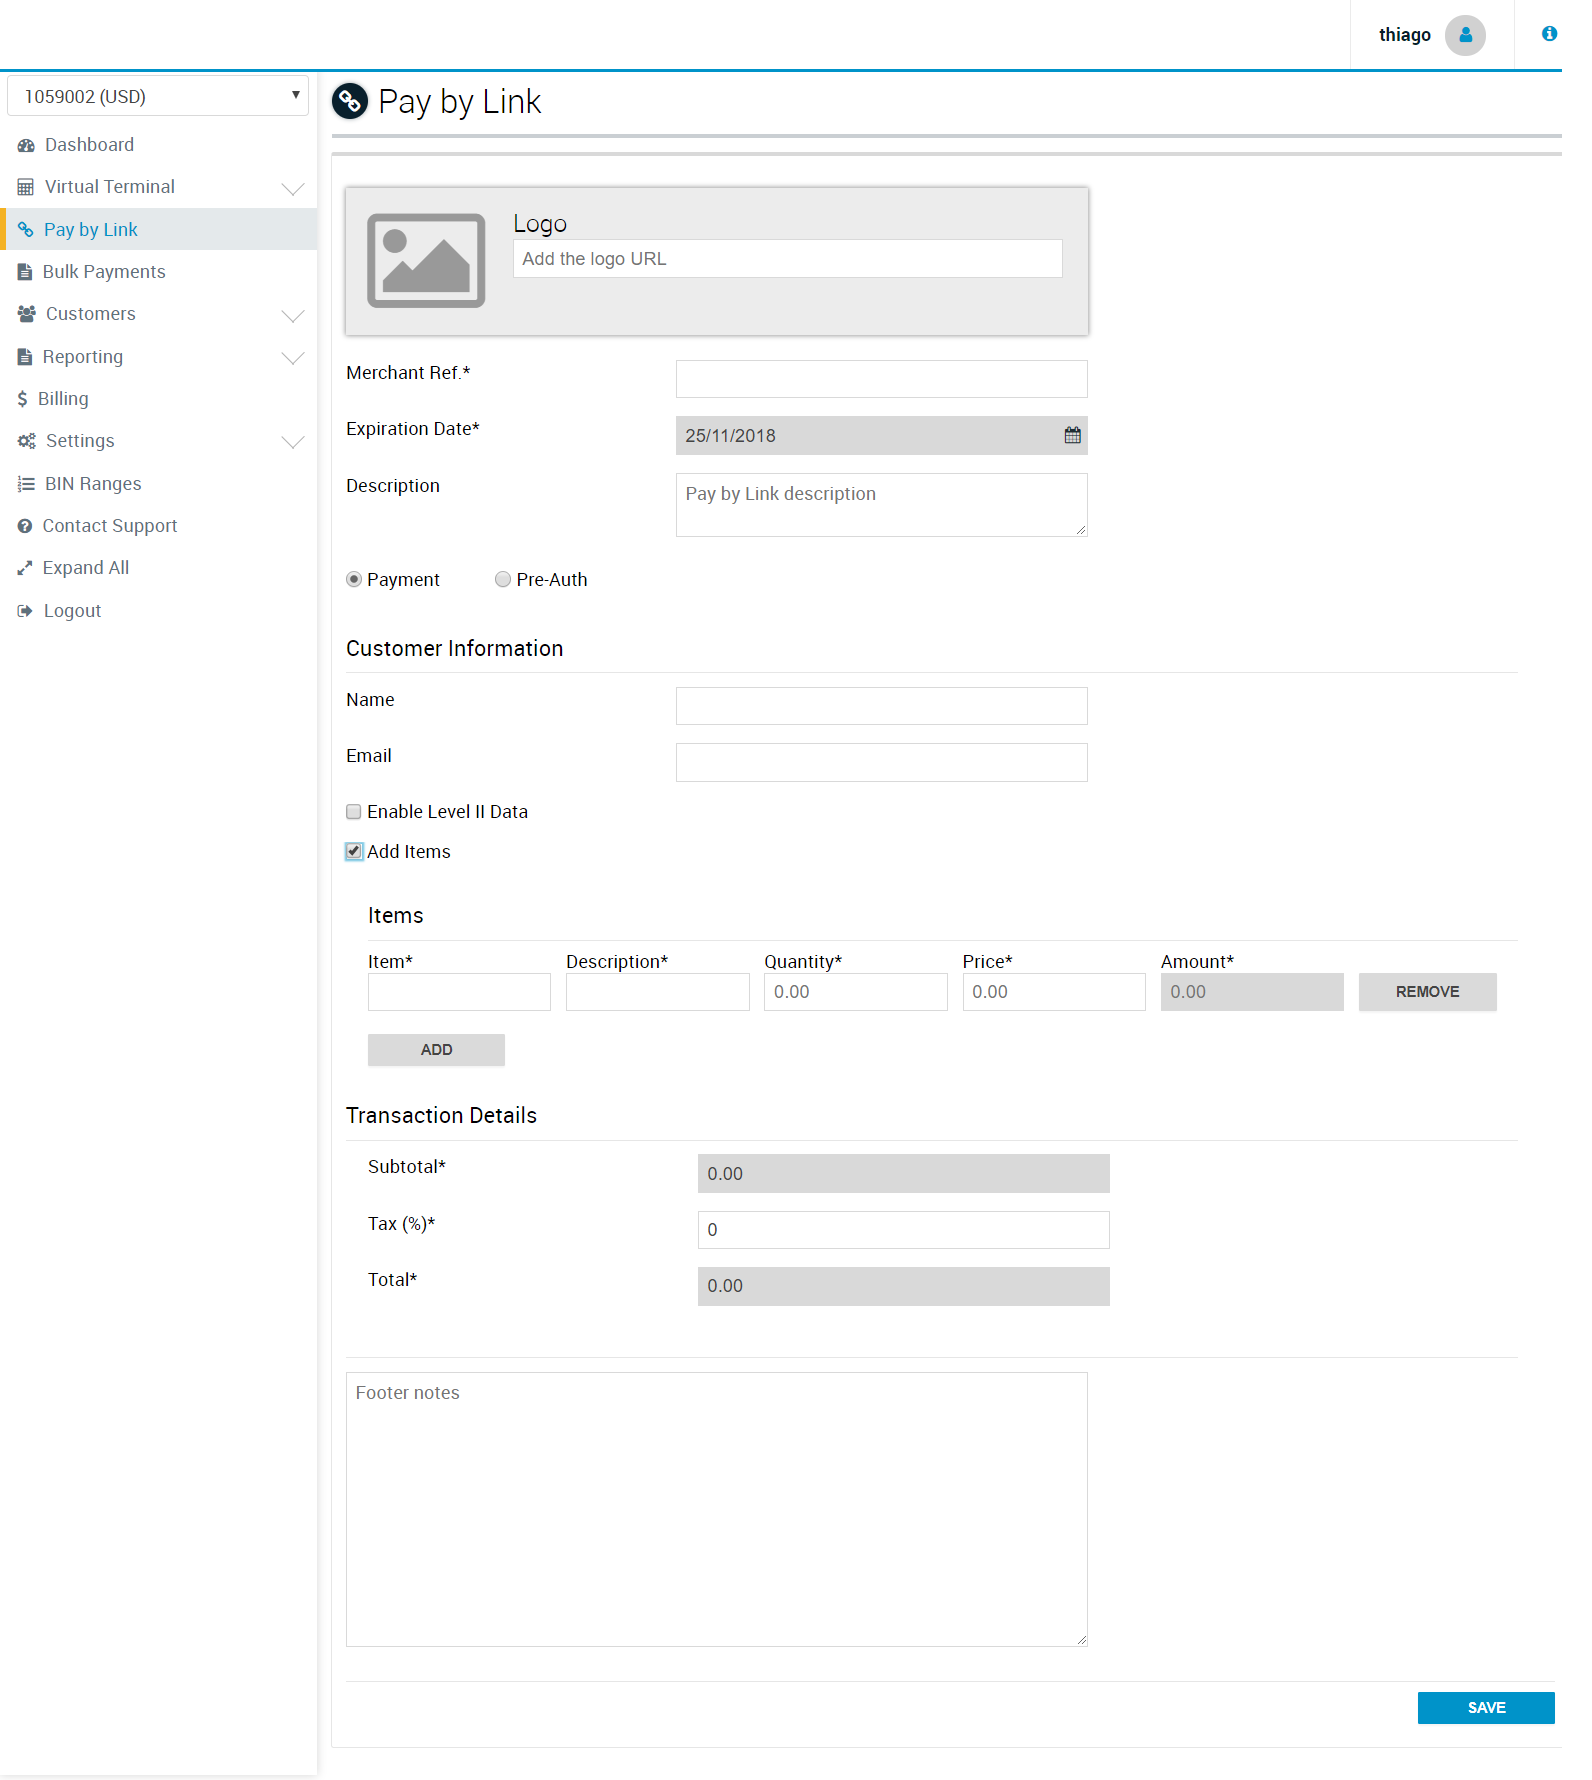Go to BIN Ranges in sidebar
This screenshot has width=1592, height=1780.
(93, 484)
